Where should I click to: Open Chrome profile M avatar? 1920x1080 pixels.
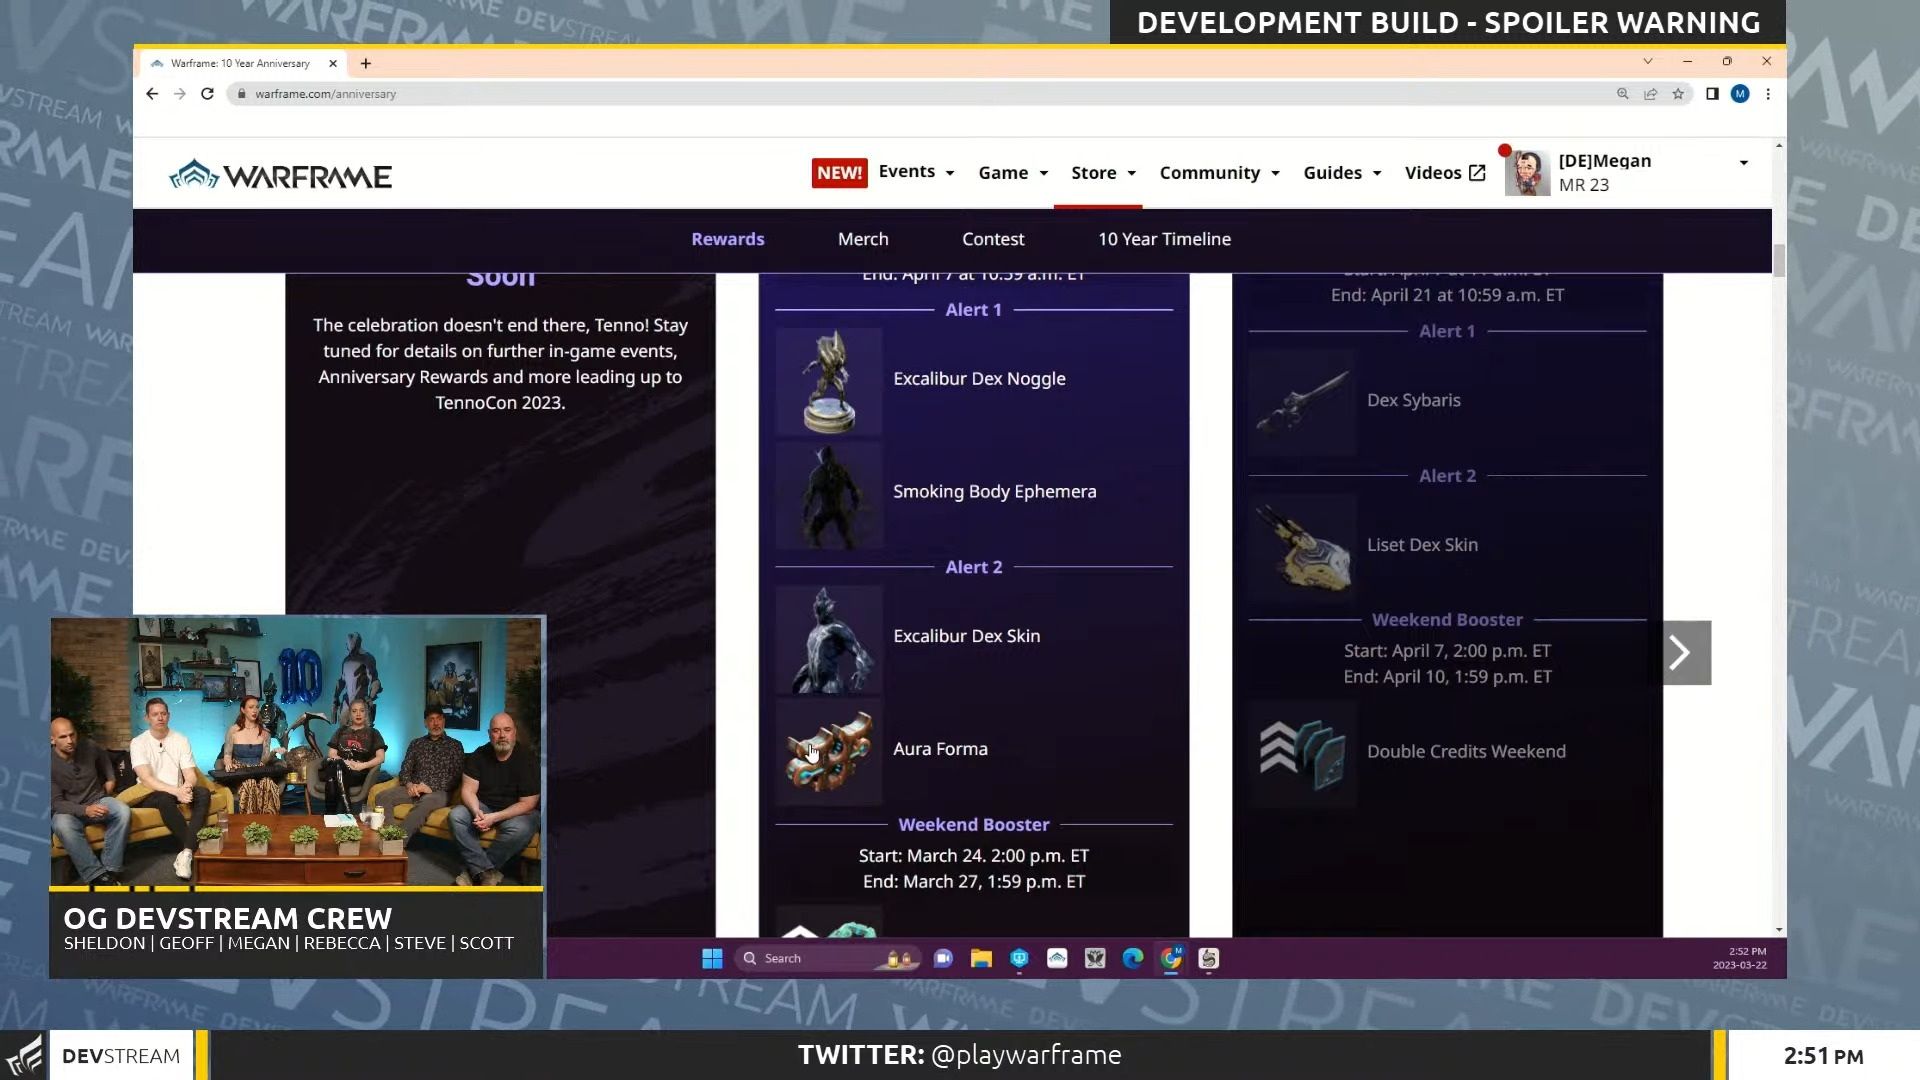click(x=1740, y=93)
